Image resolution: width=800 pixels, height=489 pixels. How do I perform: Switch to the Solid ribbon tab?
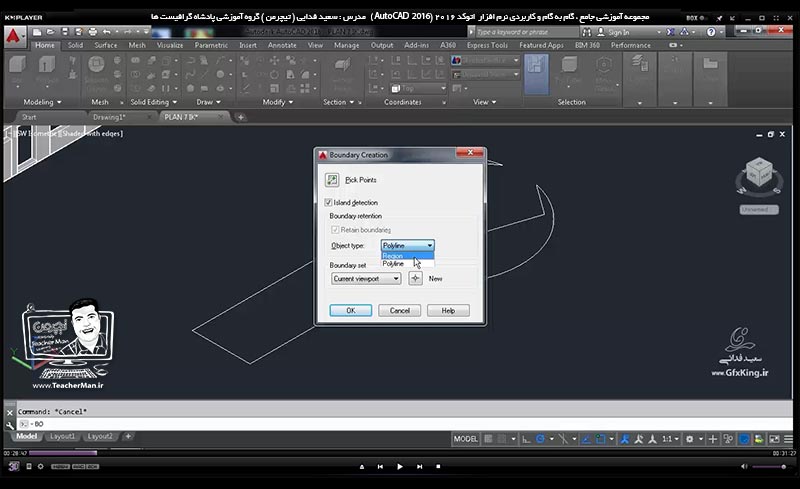pyautogui.click(x=75, y=45)
